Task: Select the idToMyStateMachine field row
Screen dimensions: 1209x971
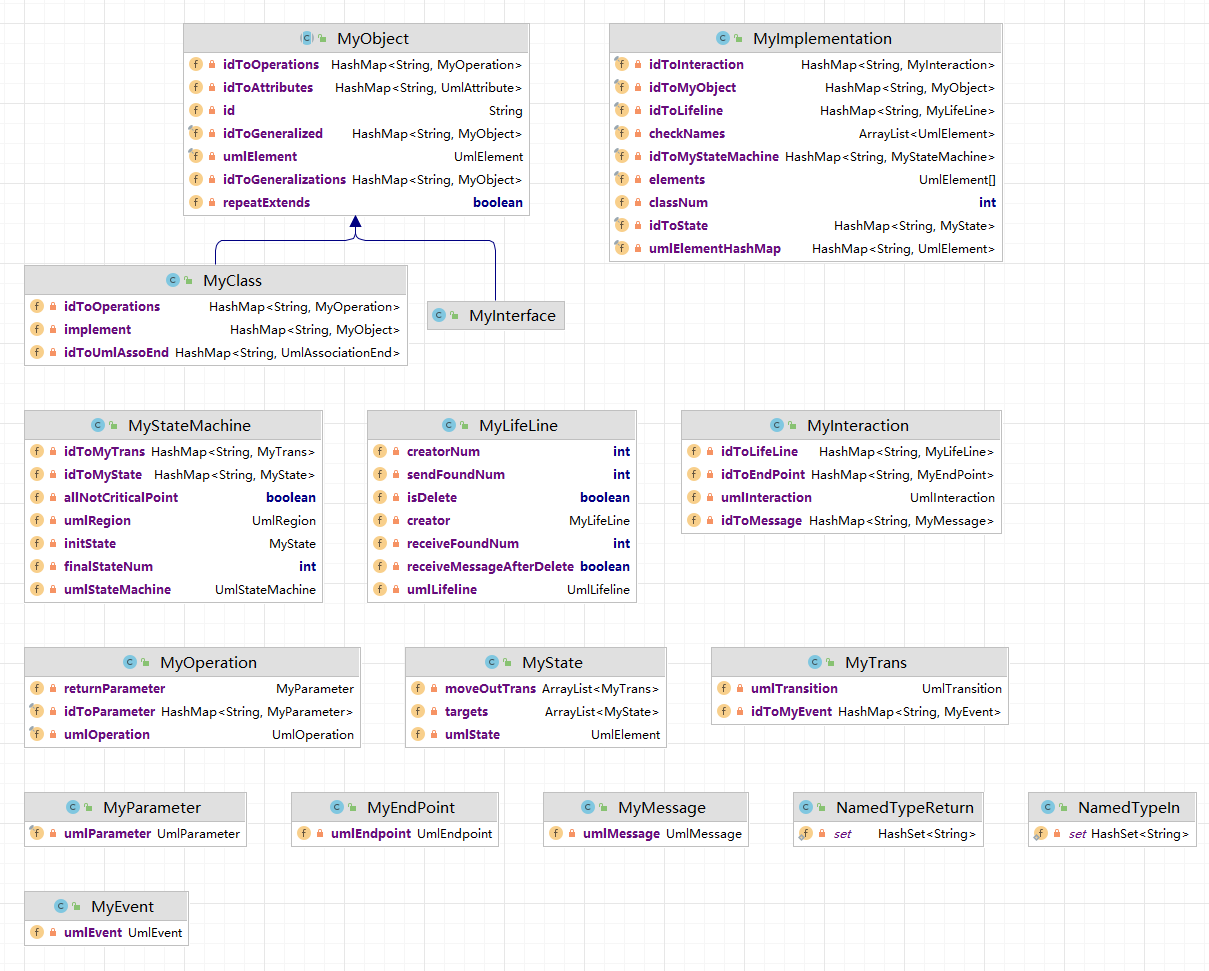Action: 805,157
